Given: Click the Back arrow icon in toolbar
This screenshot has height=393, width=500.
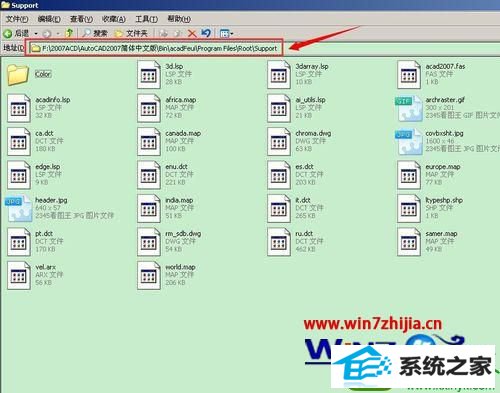Looking at the screenshot, I should point(8,33).
